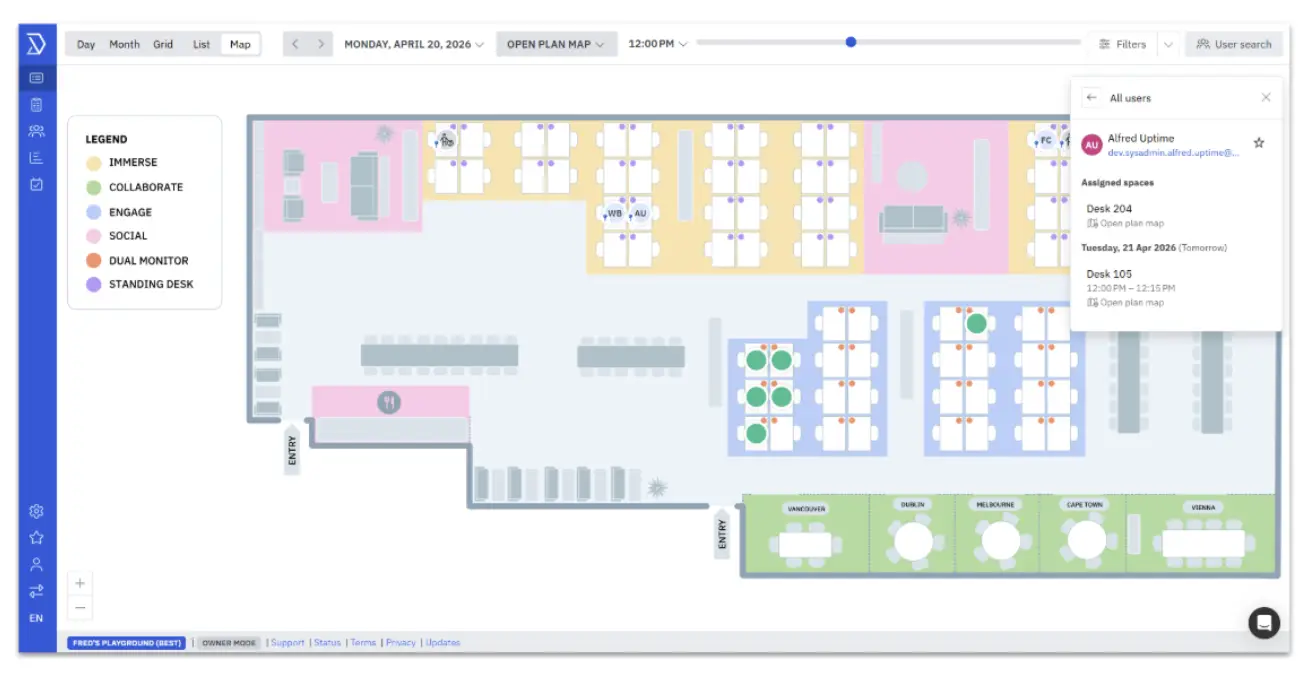Open the Support link
Image resolution: width=1312 pixels, height=674 pixels.
point(287,643)
